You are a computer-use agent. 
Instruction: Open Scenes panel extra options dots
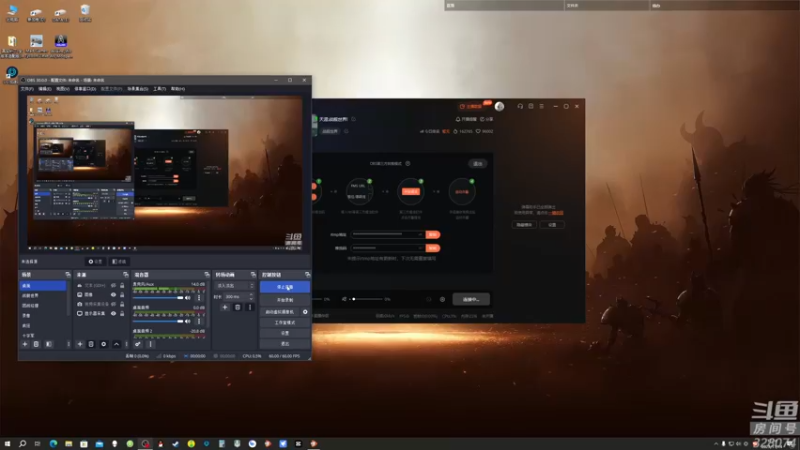coord(68,344)
